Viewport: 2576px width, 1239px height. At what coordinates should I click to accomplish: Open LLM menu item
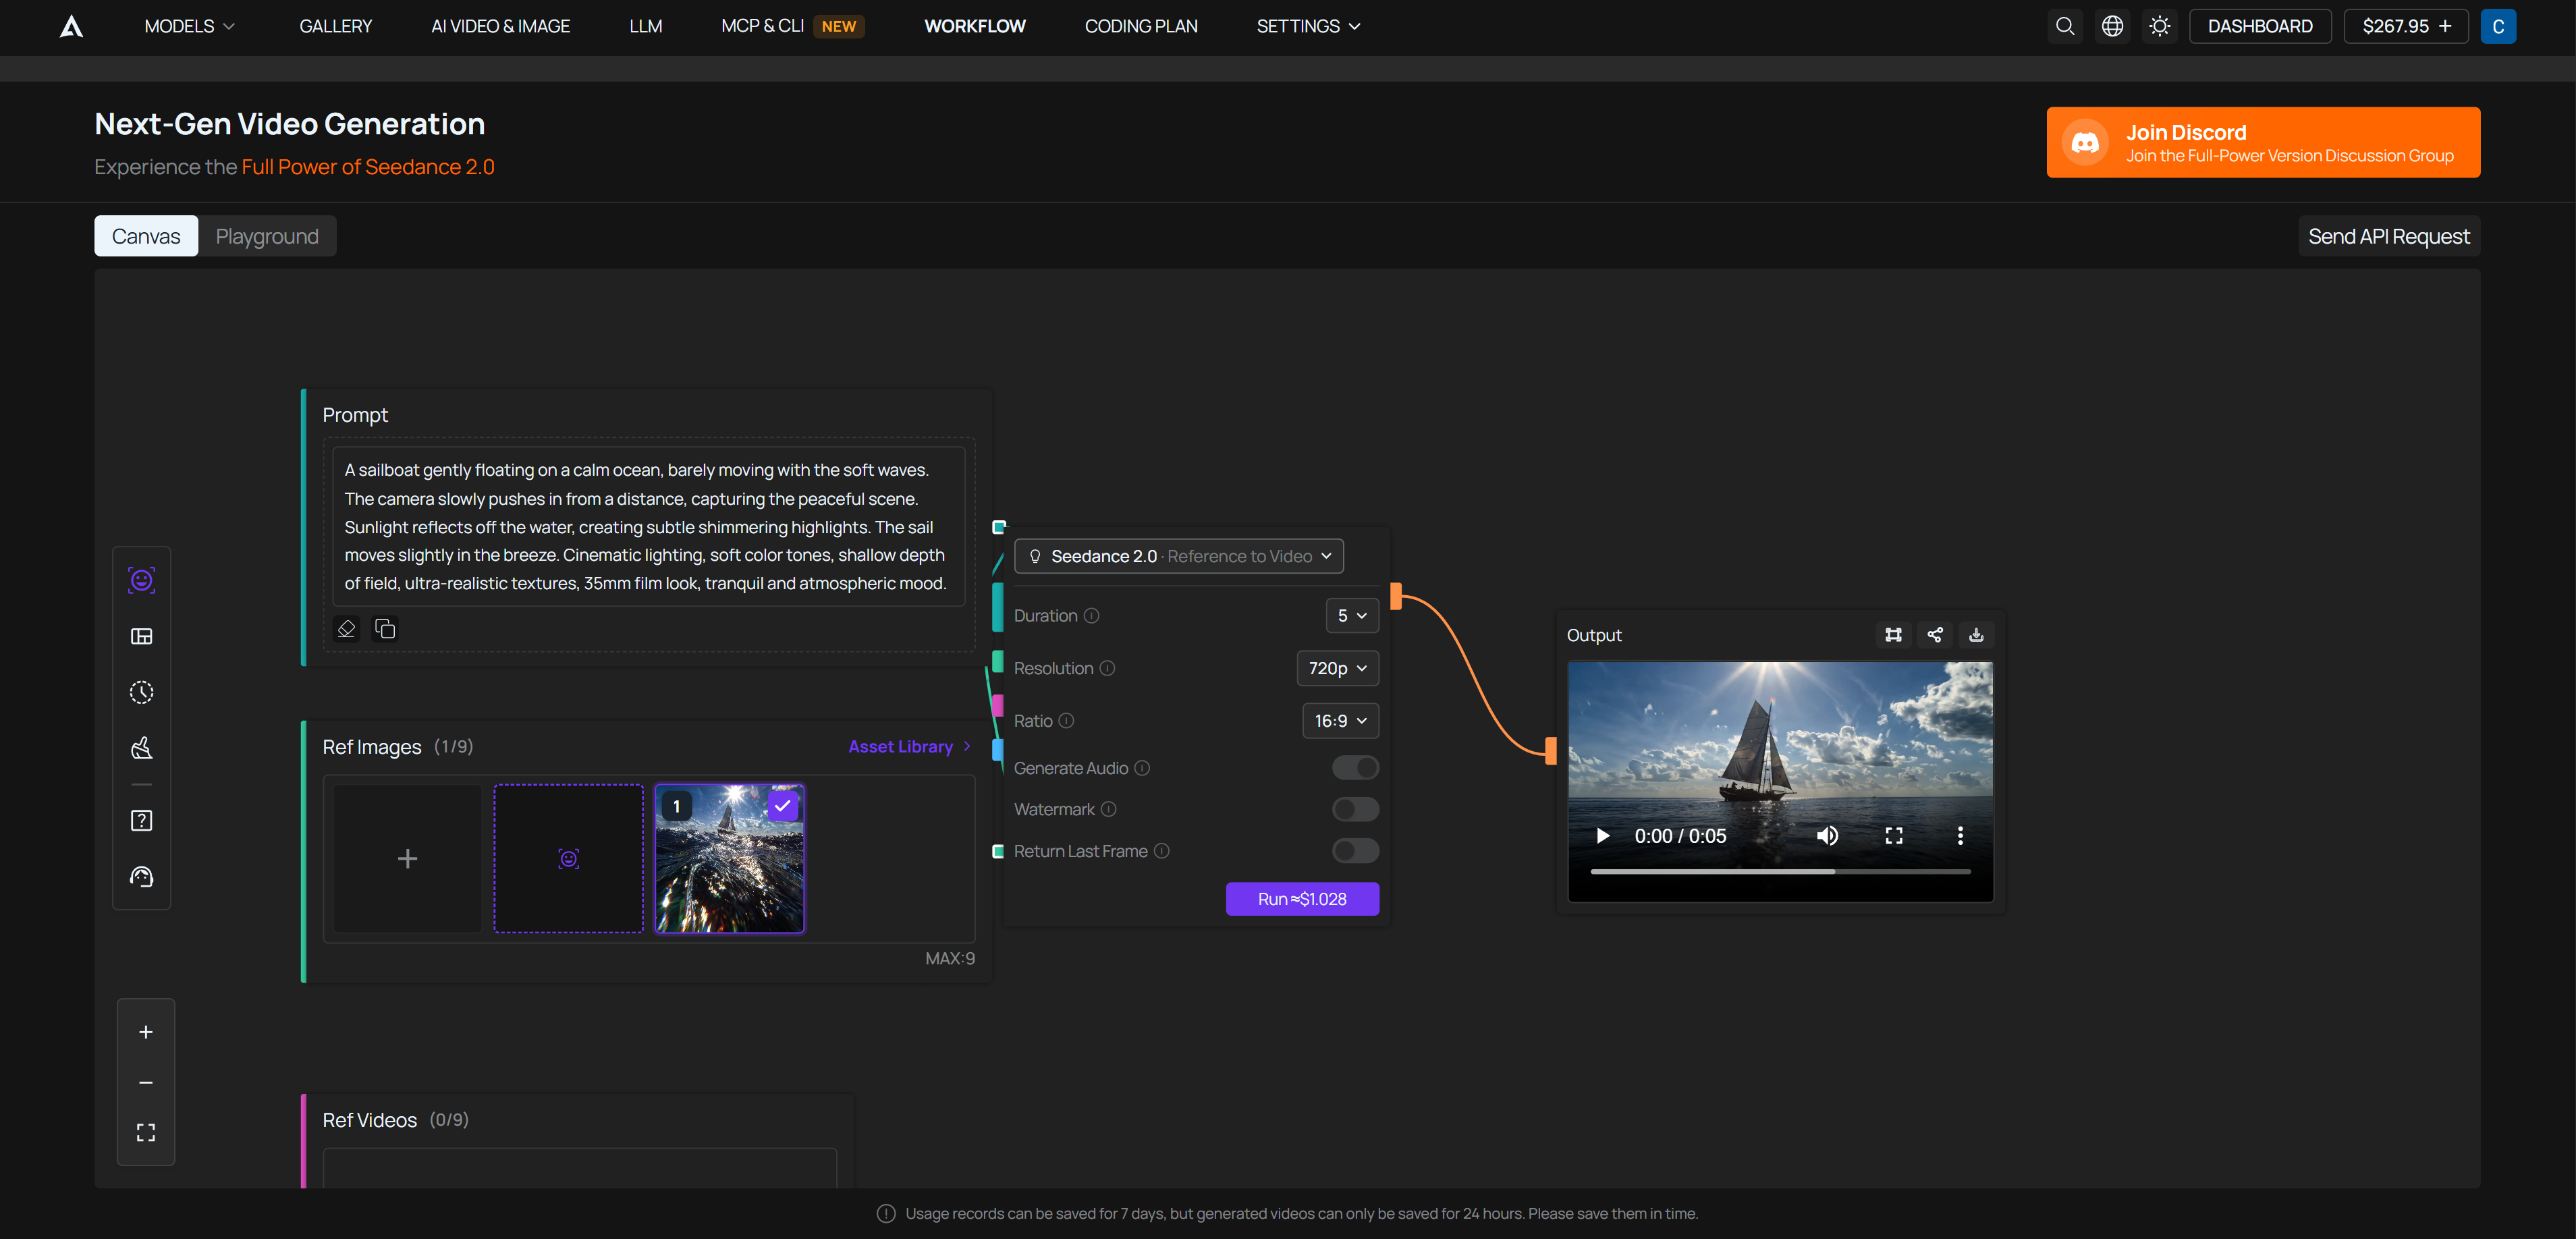[645, 26]
